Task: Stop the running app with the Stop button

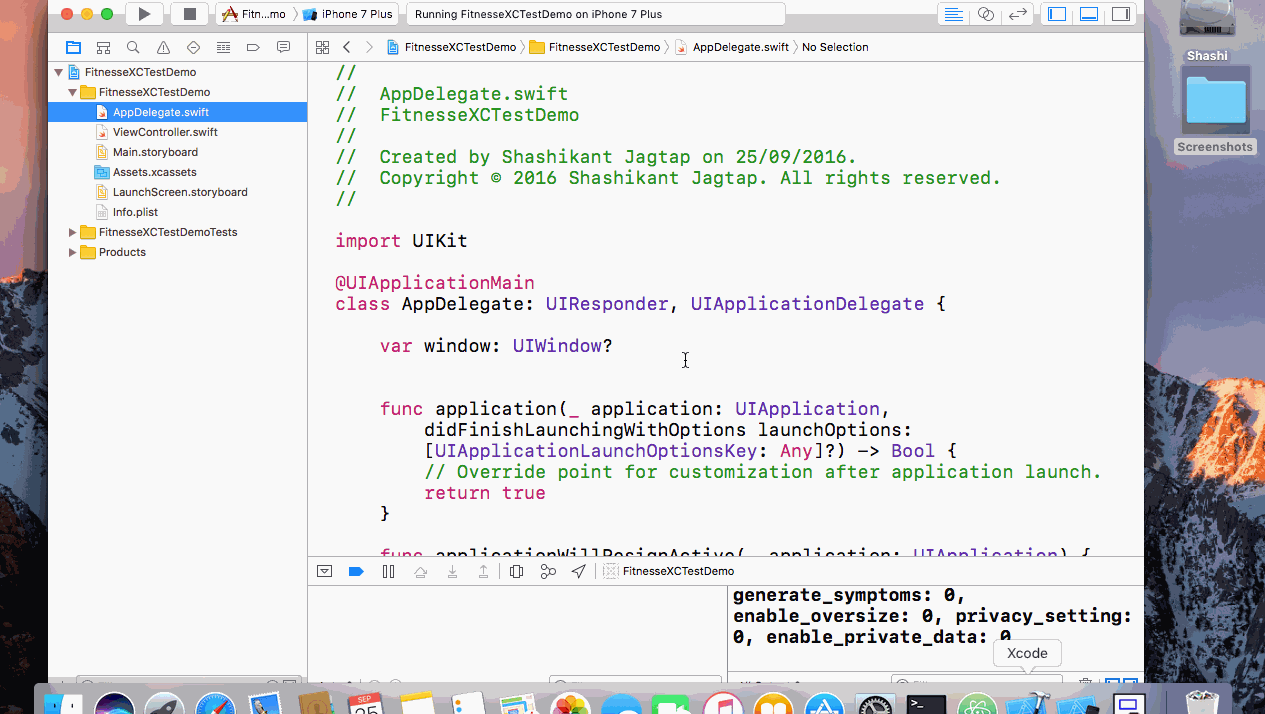Action: click(189, 14)
